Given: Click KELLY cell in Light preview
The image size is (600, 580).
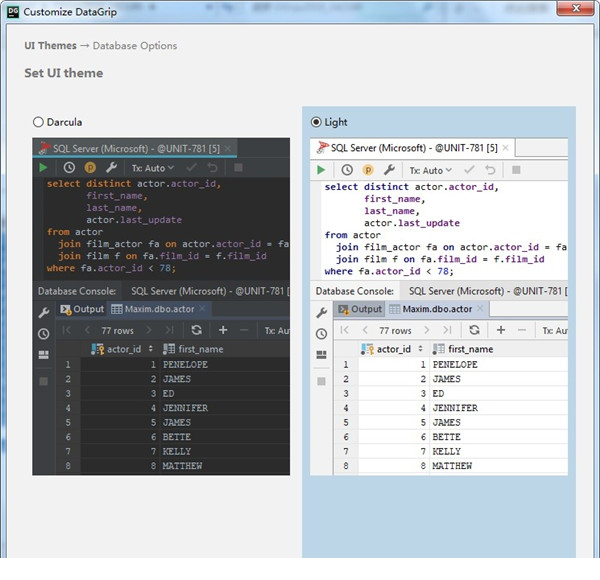Looking at the screenshot, I should click(499, 451).
